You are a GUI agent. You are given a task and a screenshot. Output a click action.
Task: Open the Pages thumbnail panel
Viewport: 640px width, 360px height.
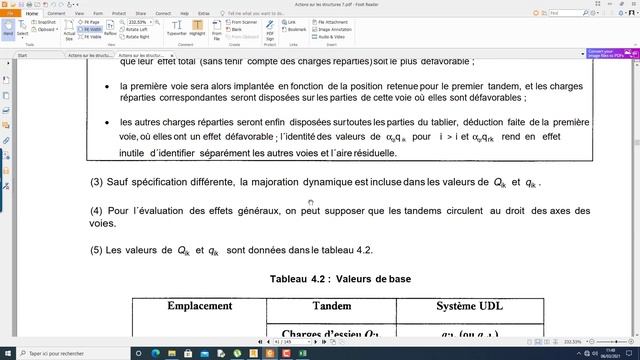pos(6,96)
